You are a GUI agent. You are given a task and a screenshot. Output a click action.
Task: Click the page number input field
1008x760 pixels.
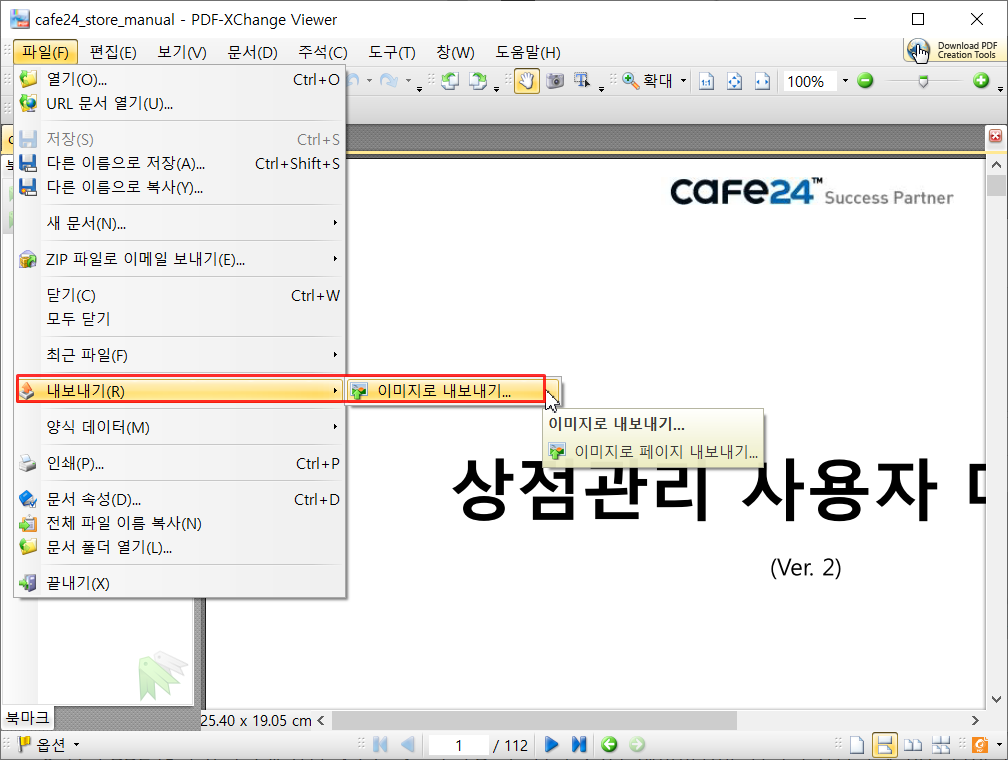tap(458, 745)
